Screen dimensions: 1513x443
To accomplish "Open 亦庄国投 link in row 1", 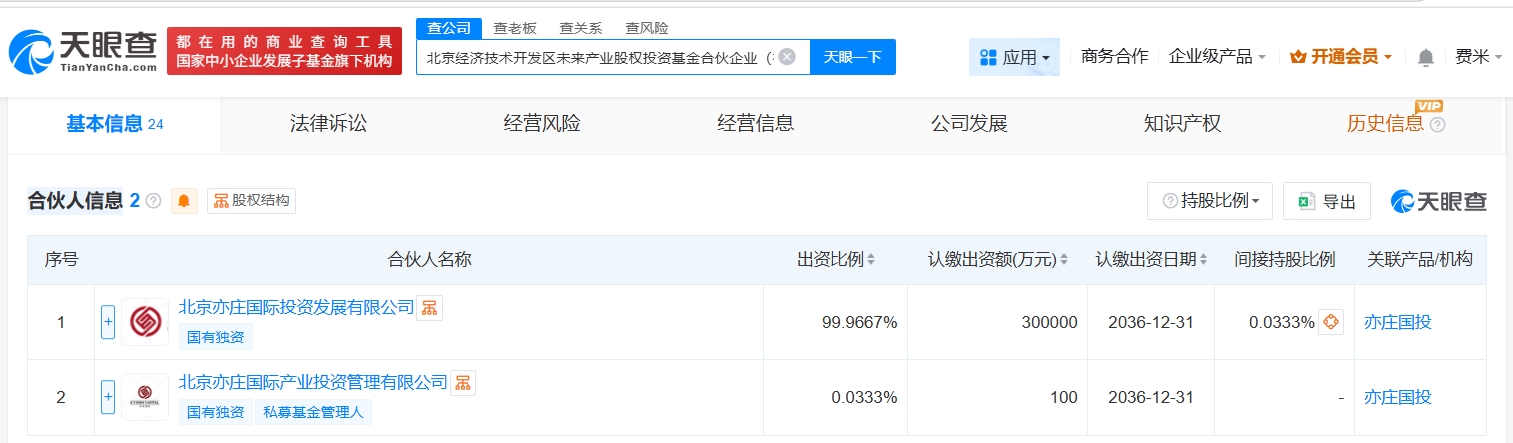I will (x=1398, y=322).
